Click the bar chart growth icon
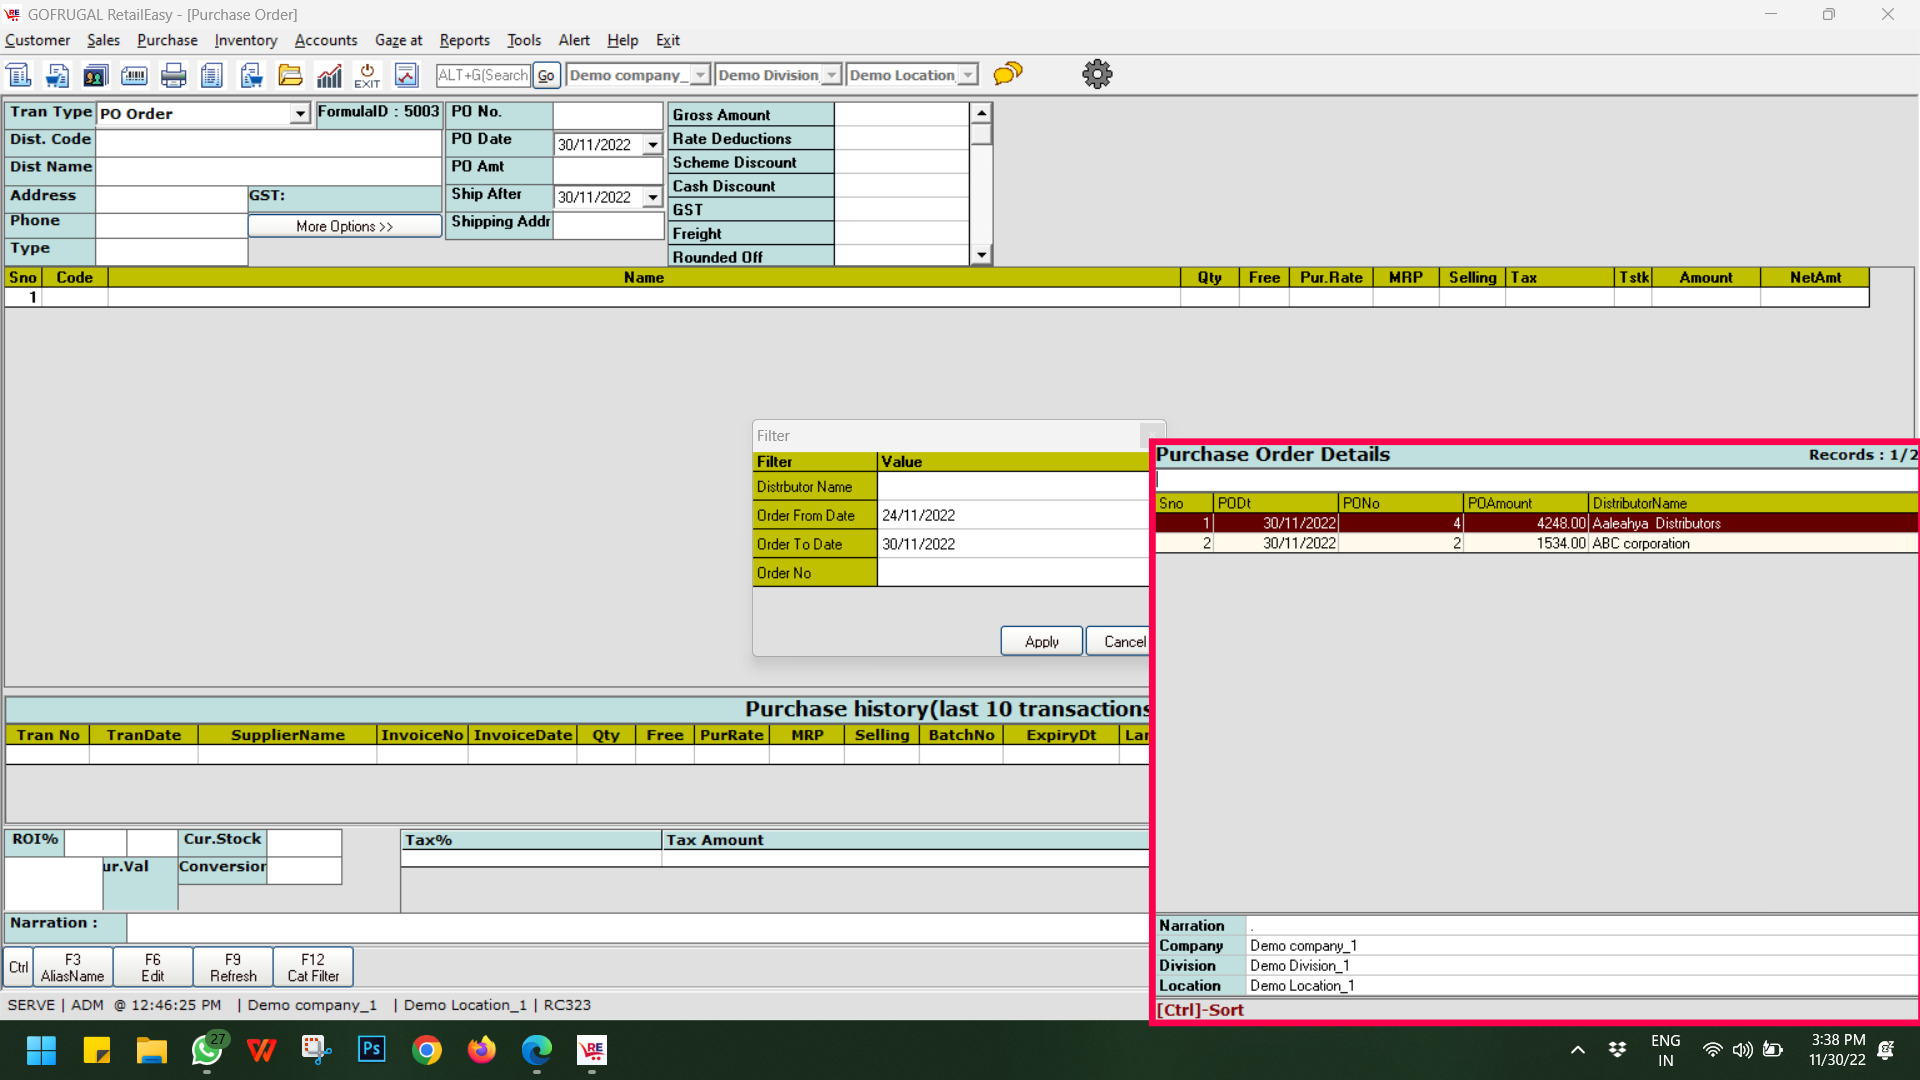This screenshot has height=1080, width=1920. click(329, 75)
